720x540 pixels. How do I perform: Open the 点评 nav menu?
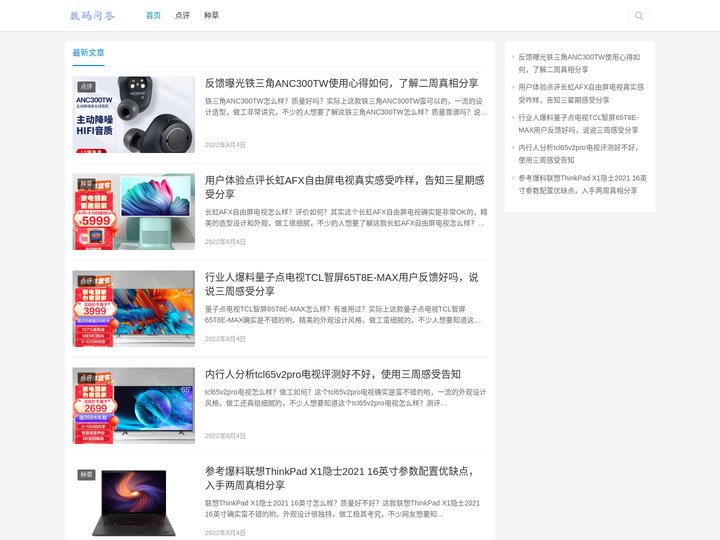[182, 16]
